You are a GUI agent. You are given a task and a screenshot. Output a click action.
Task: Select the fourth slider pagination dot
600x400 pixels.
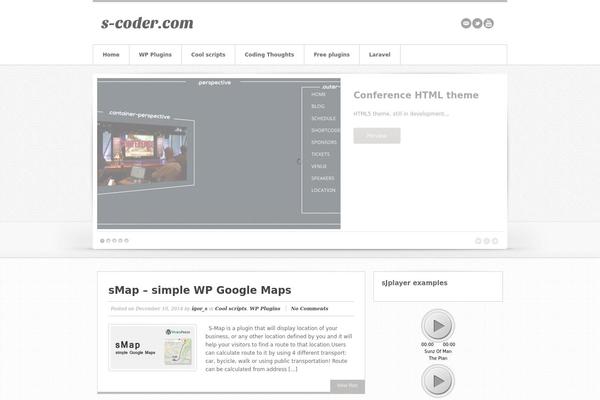(x=121, y=241)
